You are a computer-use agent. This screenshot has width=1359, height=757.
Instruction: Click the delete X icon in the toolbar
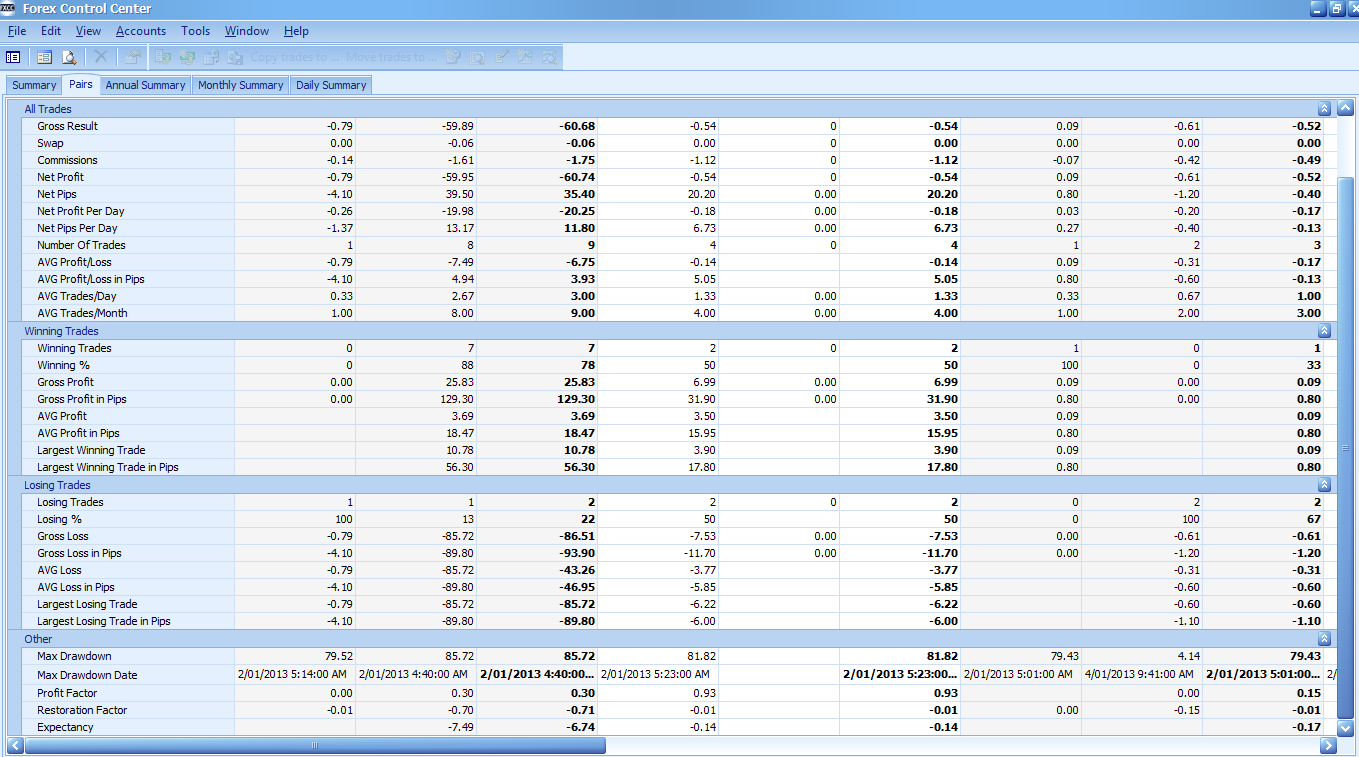(101, 57)
